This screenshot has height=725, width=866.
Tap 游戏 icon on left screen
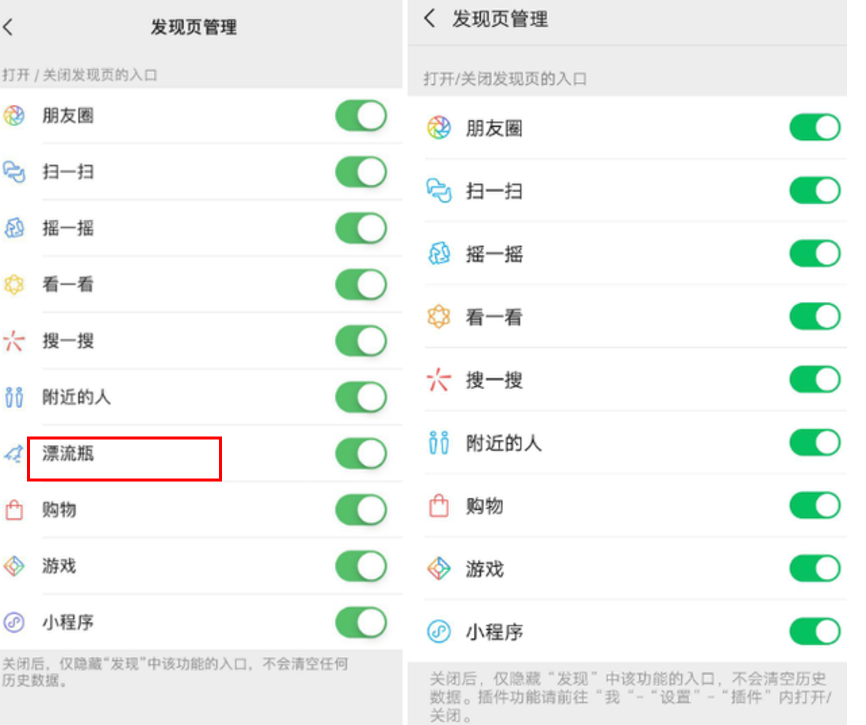pos(14,566)
